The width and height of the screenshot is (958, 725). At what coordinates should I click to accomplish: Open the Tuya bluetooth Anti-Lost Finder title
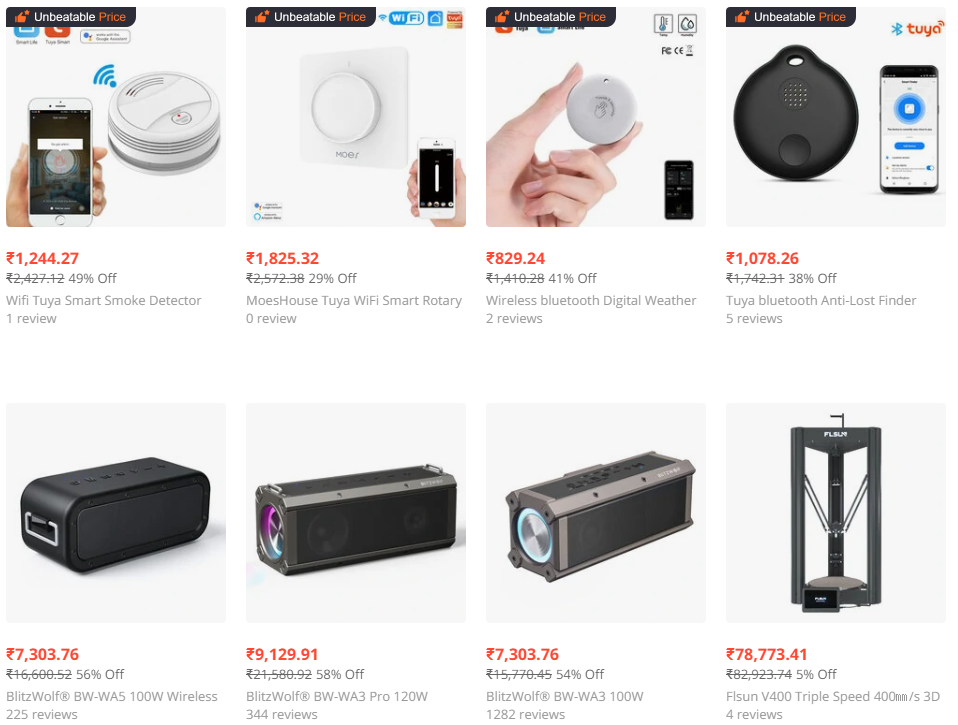point(821,301)
